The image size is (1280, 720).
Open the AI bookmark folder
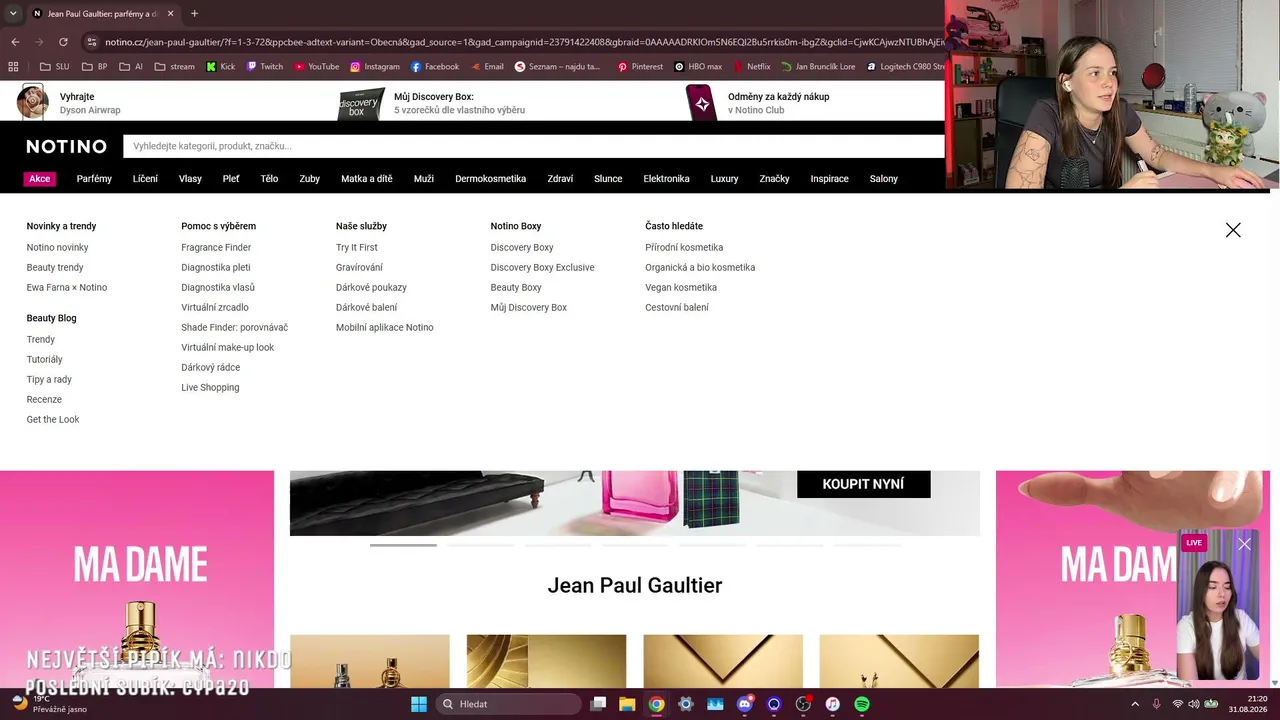click(x=131, y=67)
